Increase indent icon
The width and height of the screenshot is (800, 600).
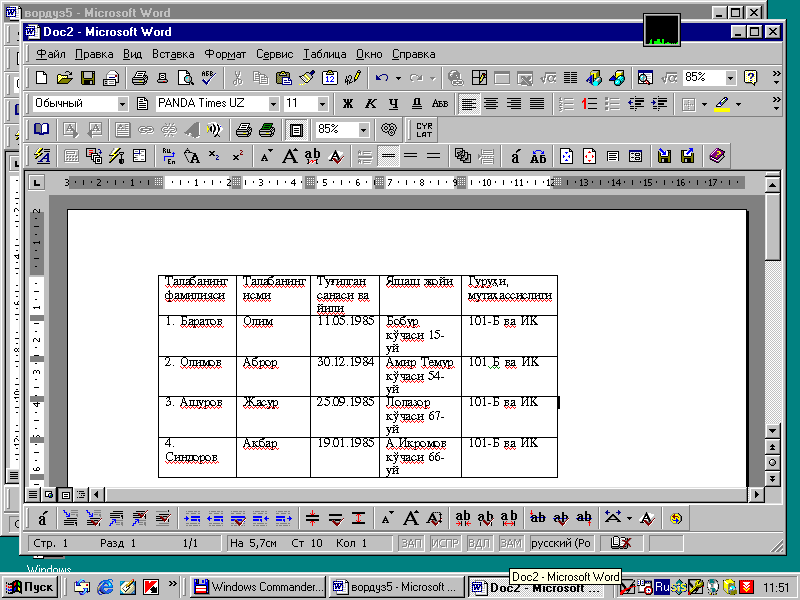[659, 104]
